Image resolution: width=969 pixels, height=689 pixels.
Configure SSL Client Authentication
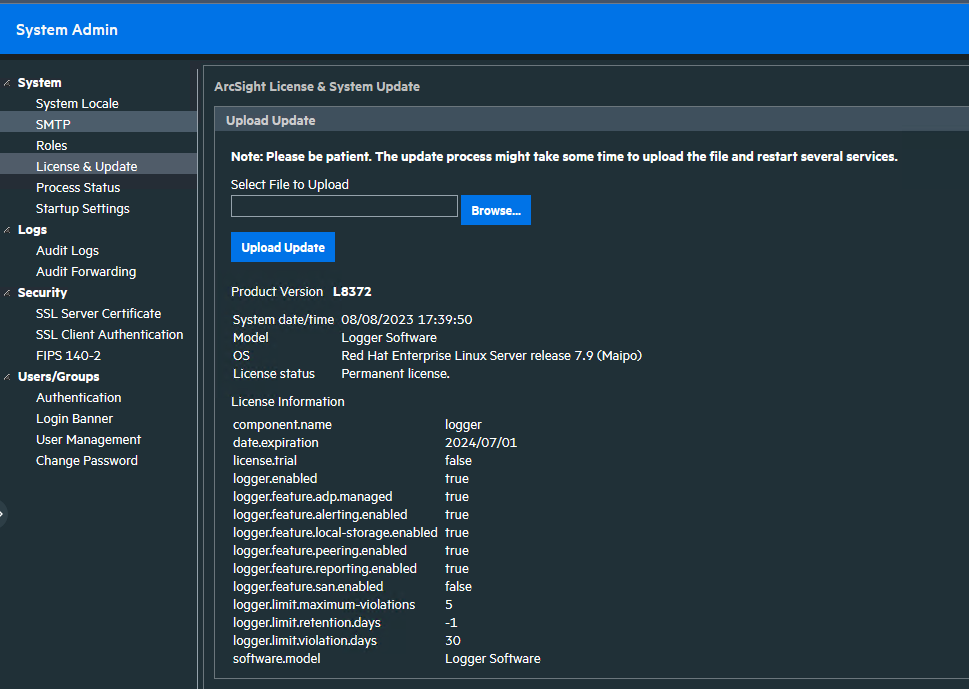[x=109, y=334]
